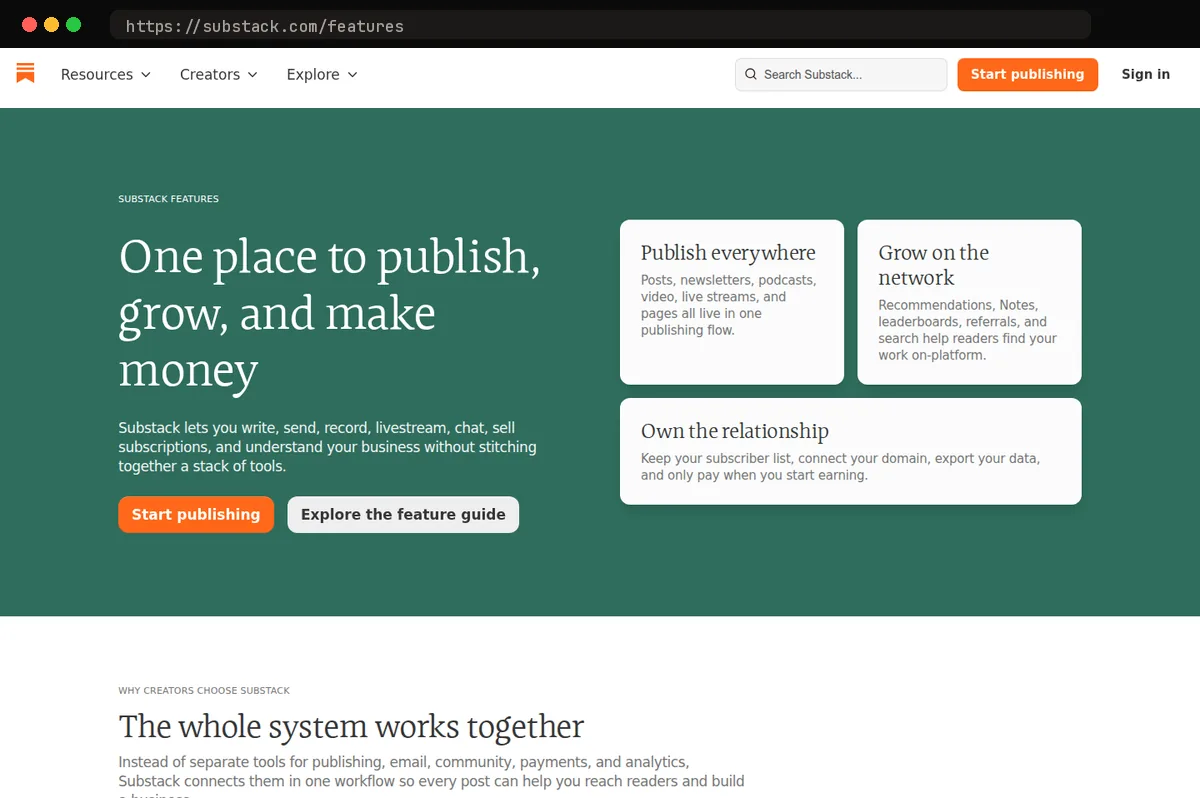Click Start publishing below the hero text
Viewport: 1200px width, 798px height.
point(196,514)
